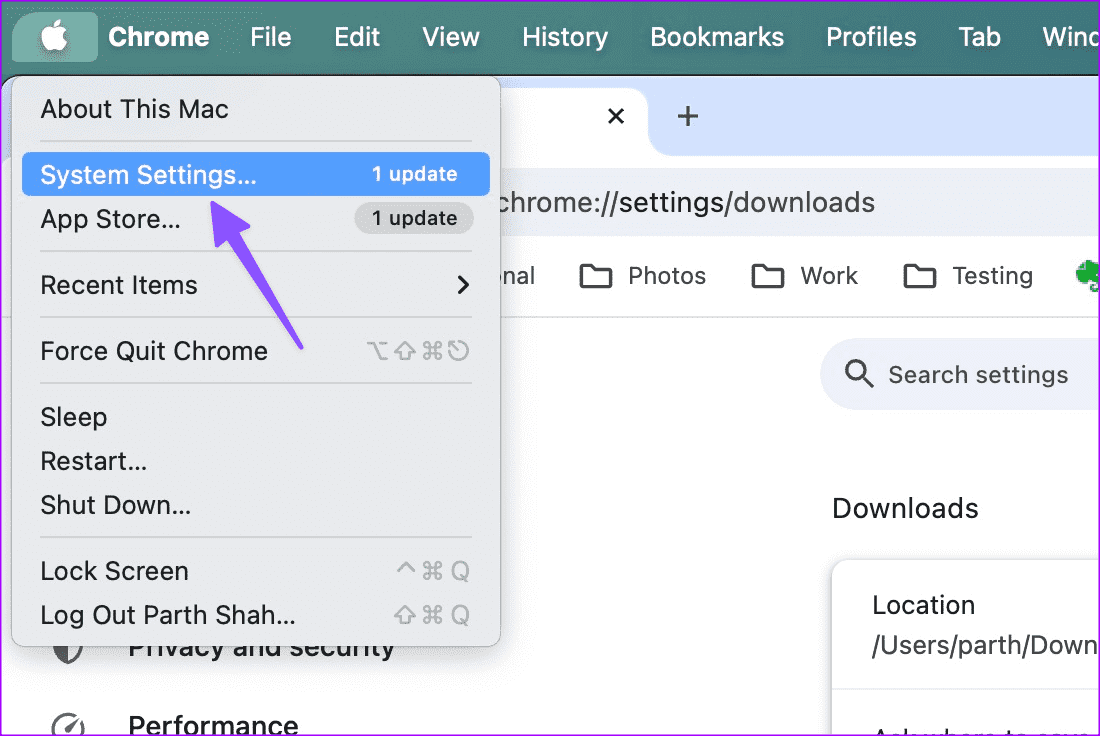Open the History menu in menu bar
Image resolution: width=1100 pixels, height=736 pixels.
pos(564,37)
